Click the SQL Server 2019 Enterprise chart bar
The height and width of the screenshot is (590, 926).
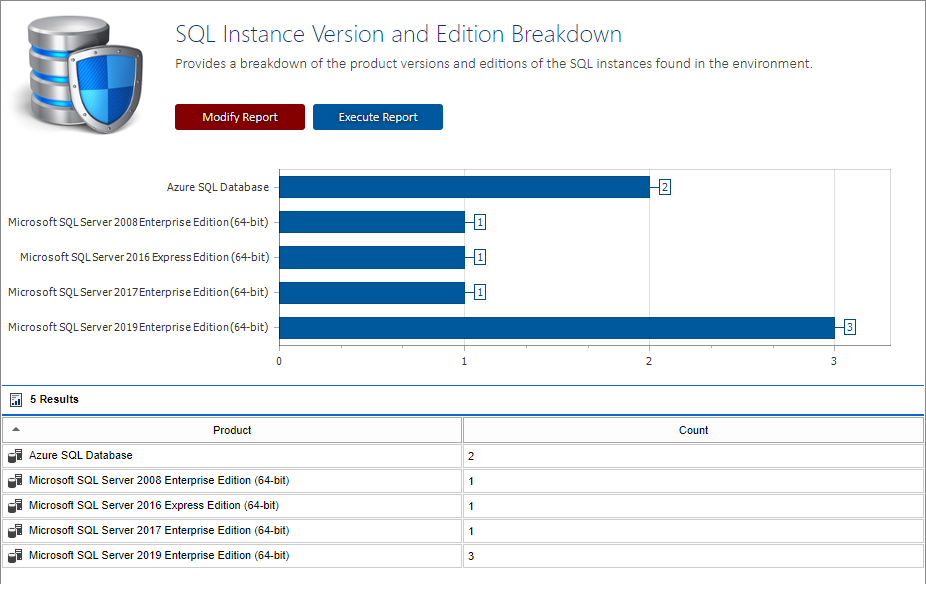tap(557, 327)
